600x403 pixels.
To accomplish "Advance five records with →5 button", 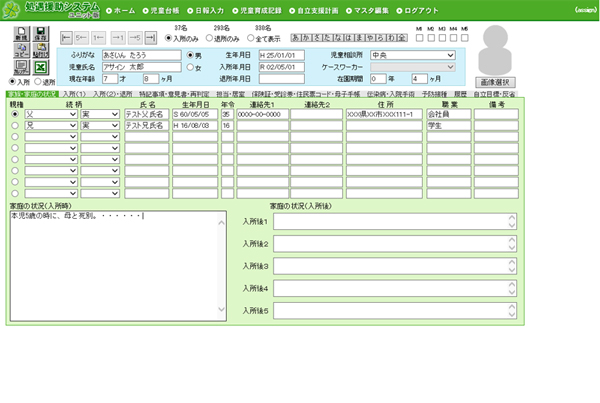I will [135, 38].
